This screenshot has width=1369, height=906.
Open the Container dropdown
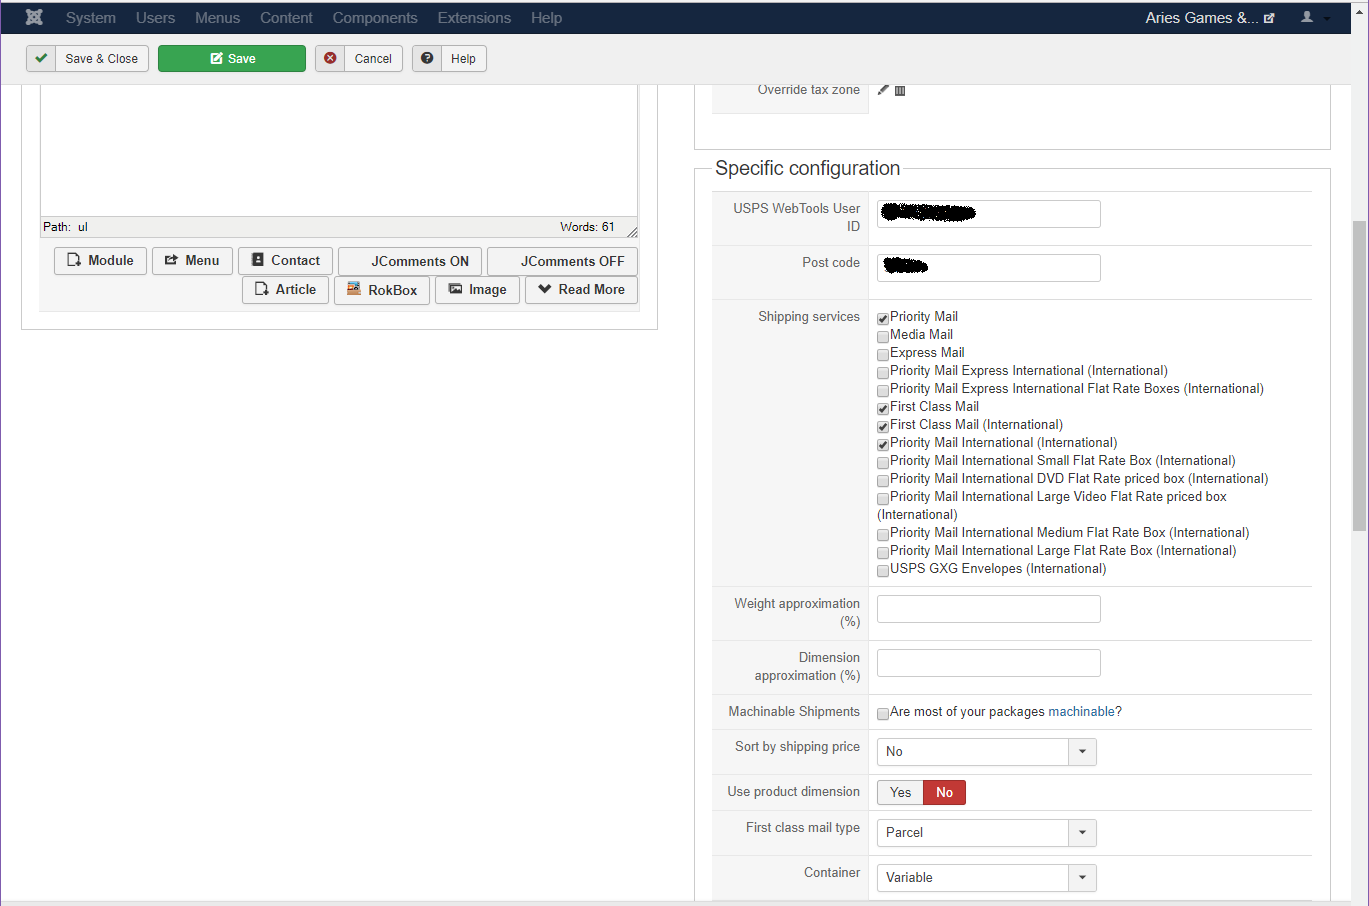pos(987,878)
